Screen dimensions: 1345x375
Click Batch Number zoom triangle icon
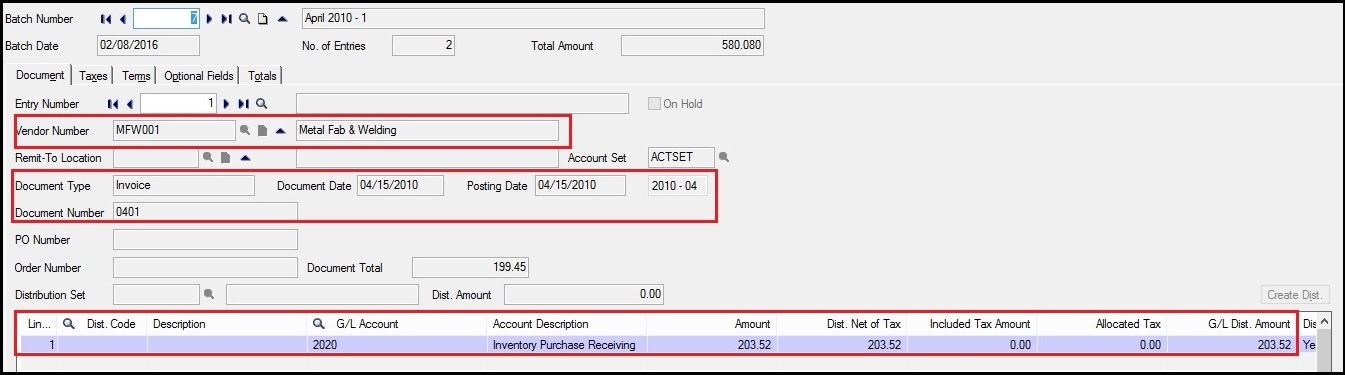(282, 19)
